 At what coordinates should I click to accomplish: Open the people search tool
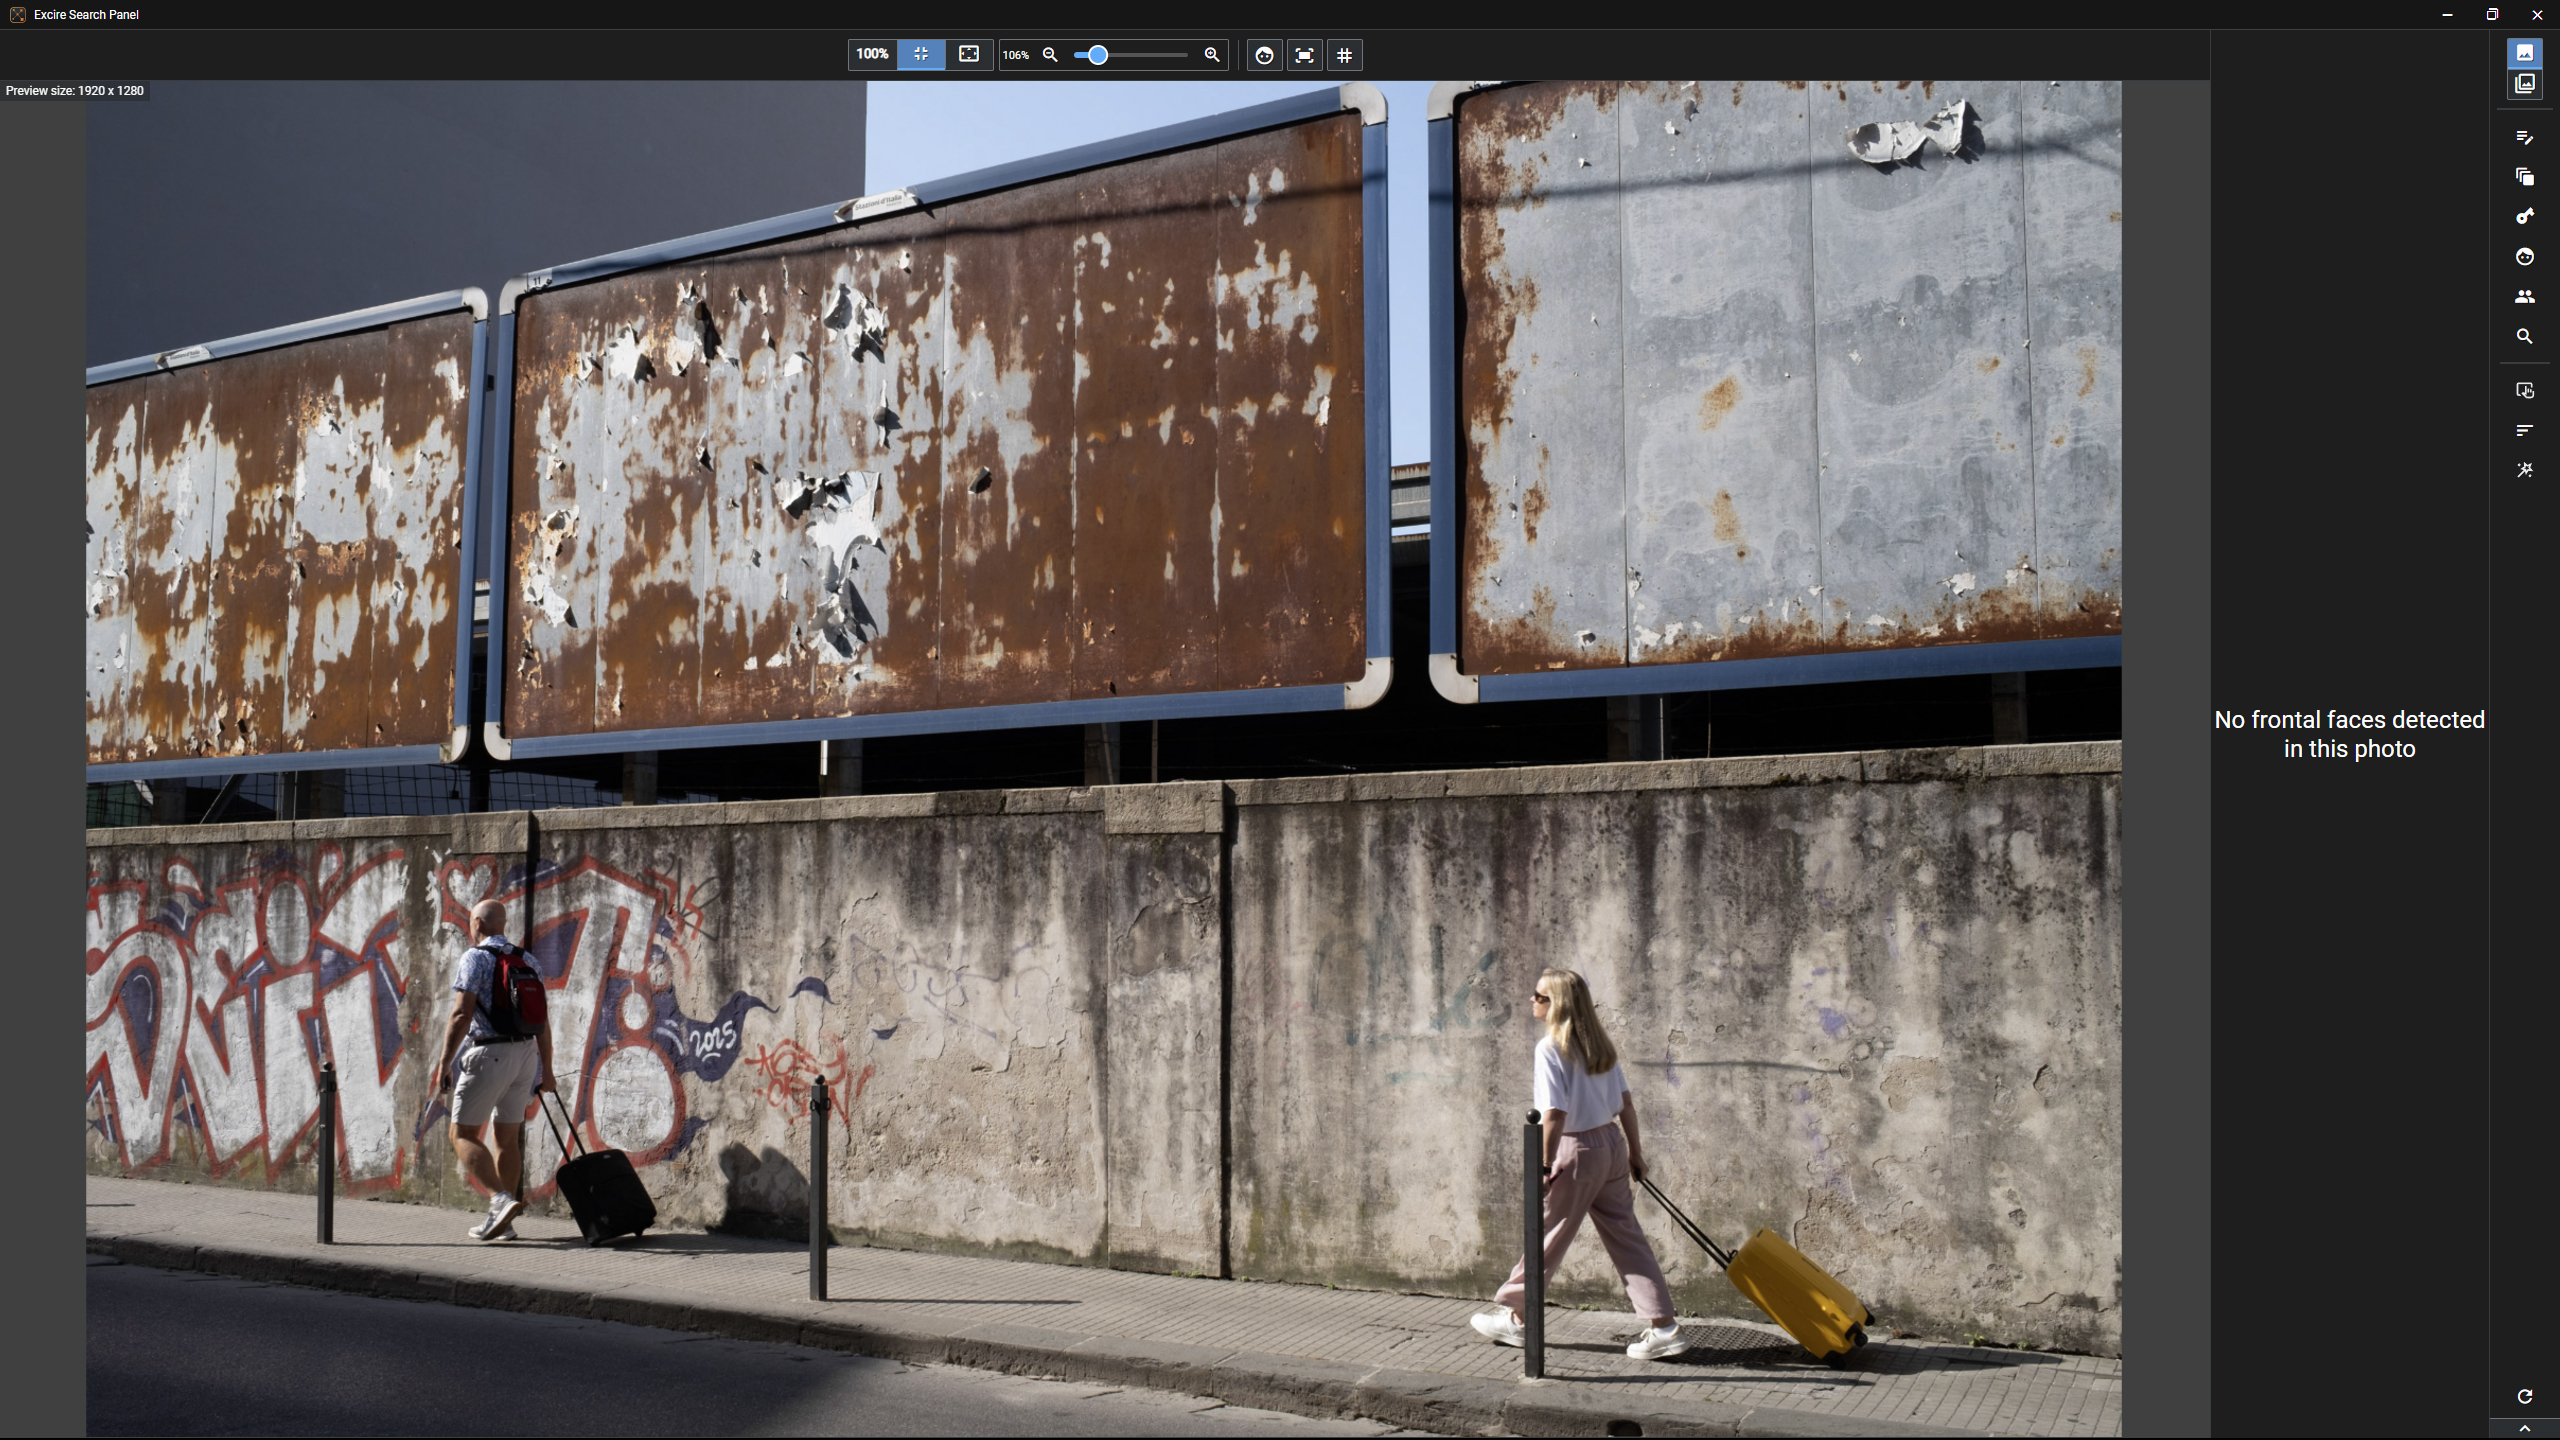pyautogui.click(x=2525, y=296)
